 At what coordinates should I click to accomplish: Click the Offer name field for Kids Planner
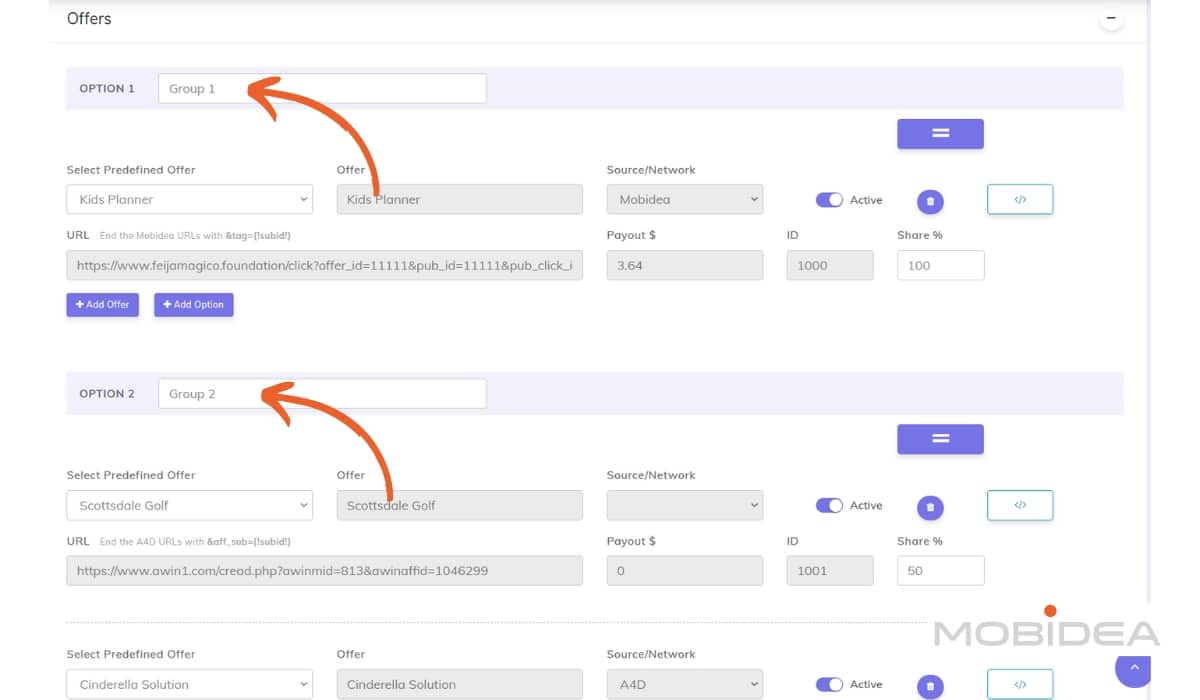460,199
